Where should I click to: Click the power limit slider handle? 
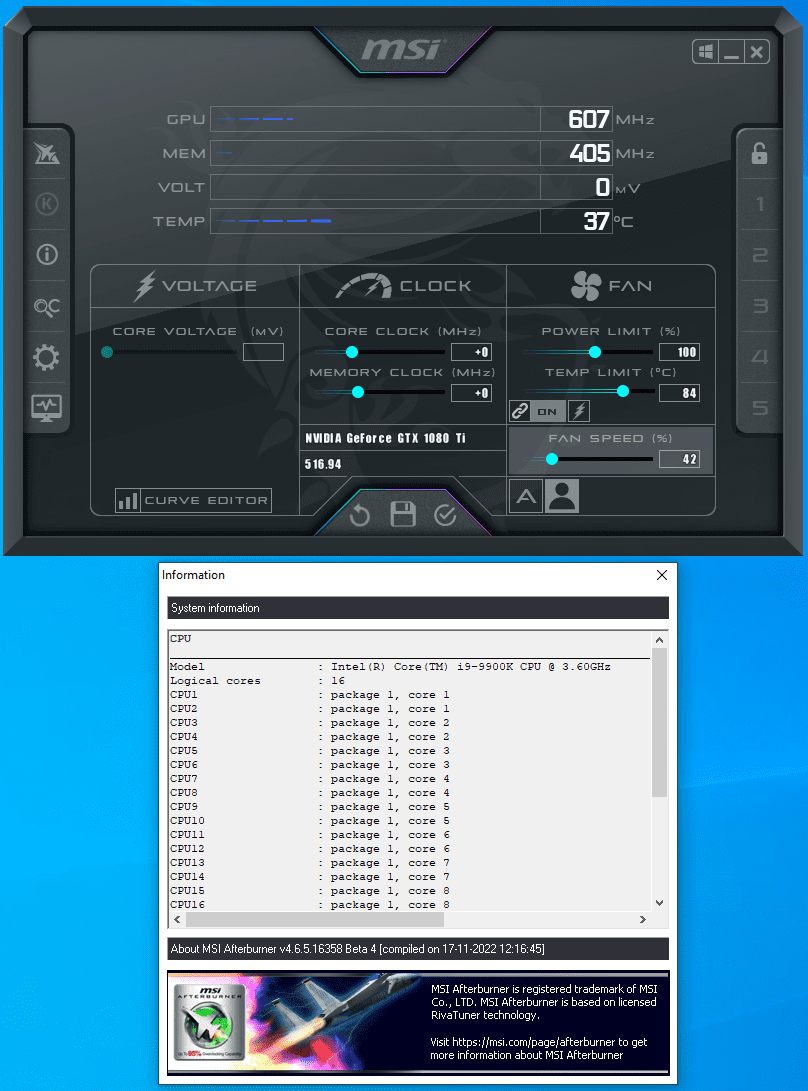(x=595, y=352)
